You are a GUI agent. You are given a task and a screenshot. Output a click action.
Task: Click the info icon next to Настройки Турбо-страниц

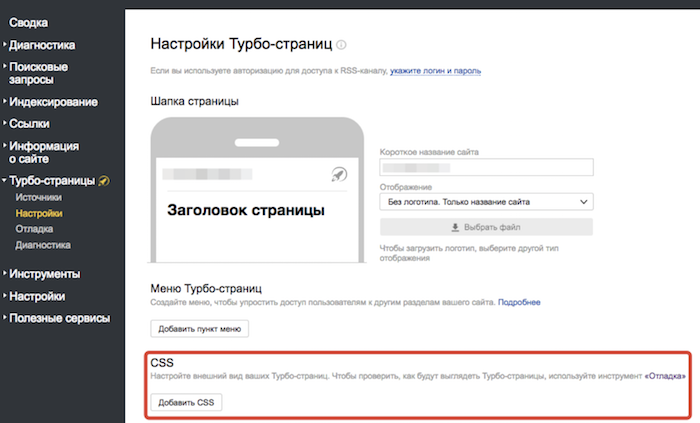[x=341, y=45]
